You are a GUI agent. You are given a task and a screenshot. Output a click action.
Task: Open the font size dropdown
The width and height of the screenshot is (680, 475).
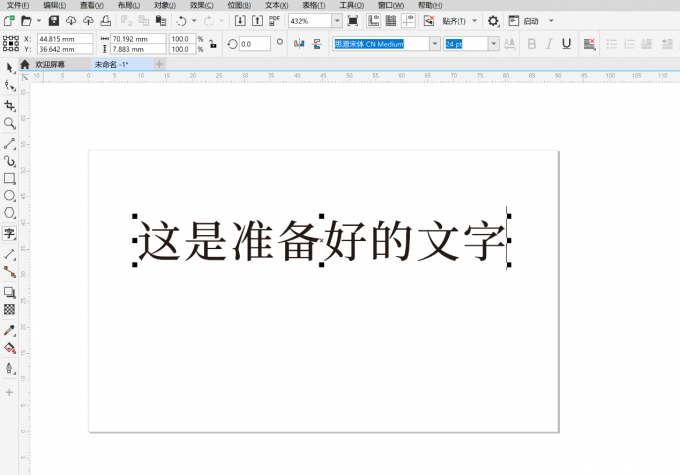pos(494,44)
